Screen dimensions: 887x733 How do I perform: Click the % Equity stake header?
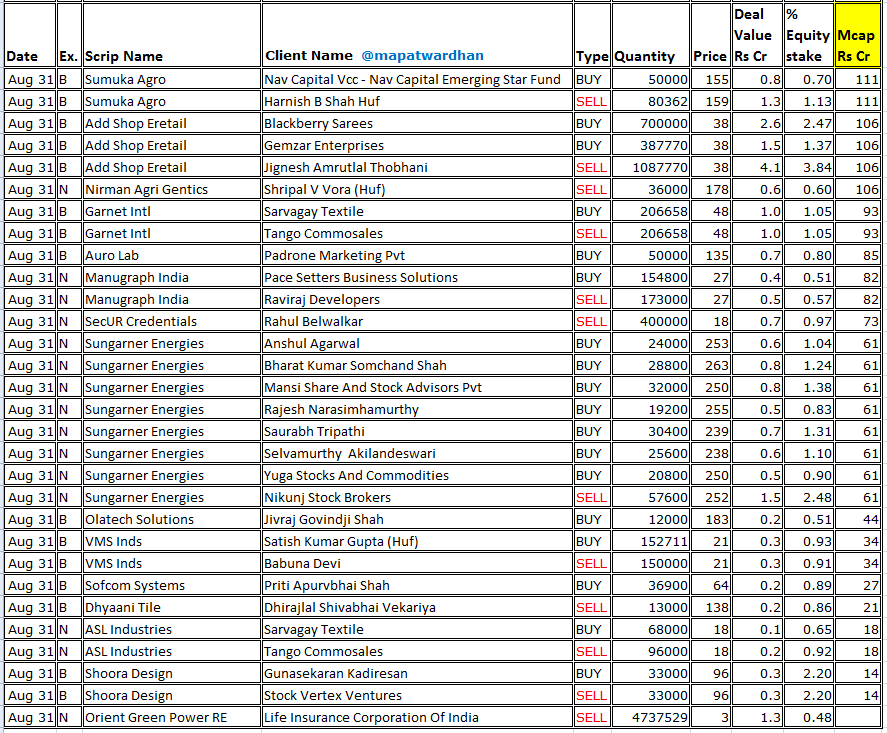click(809, 35)
